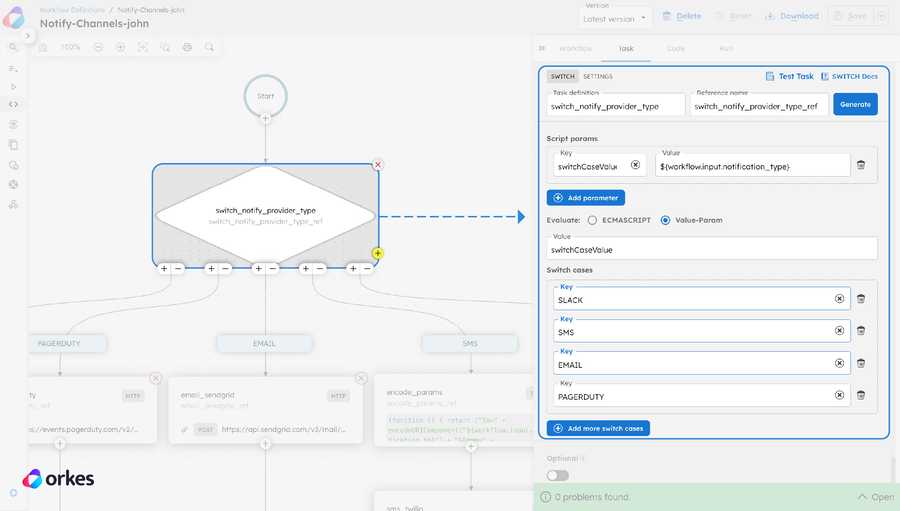This screenshot has height=511, width=900.
Task: Click the Workflow Definitions breadcrumb
Action: (x=72, y=10)
